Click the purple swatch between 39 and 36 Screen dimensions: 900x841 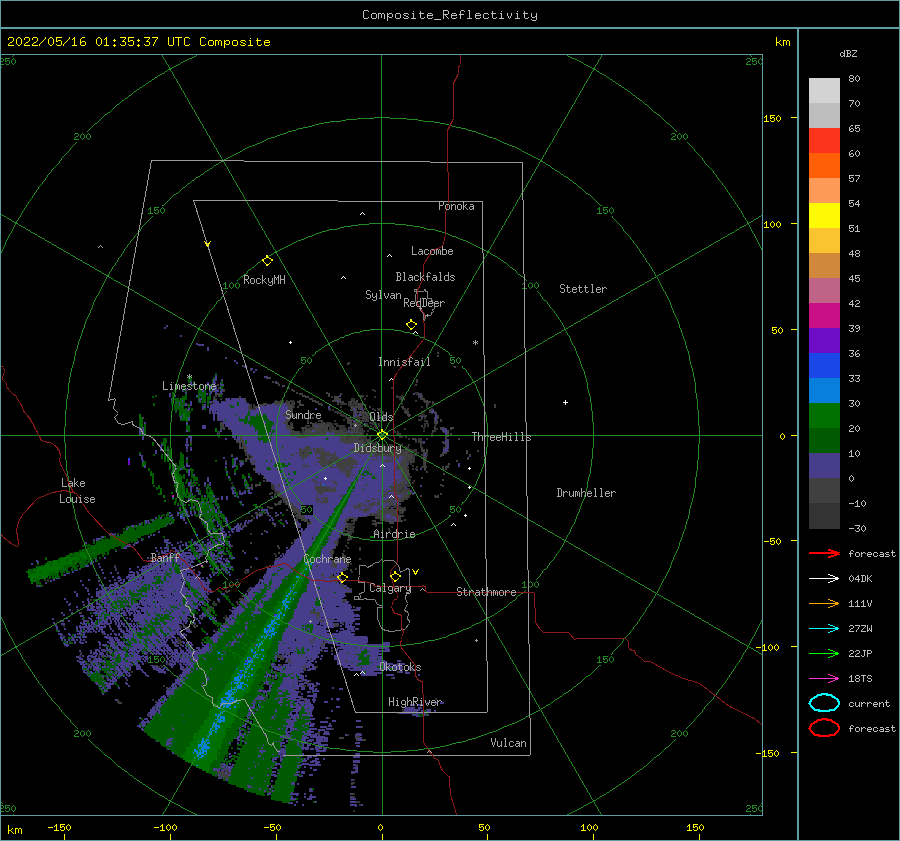click(x=824, y=340)
